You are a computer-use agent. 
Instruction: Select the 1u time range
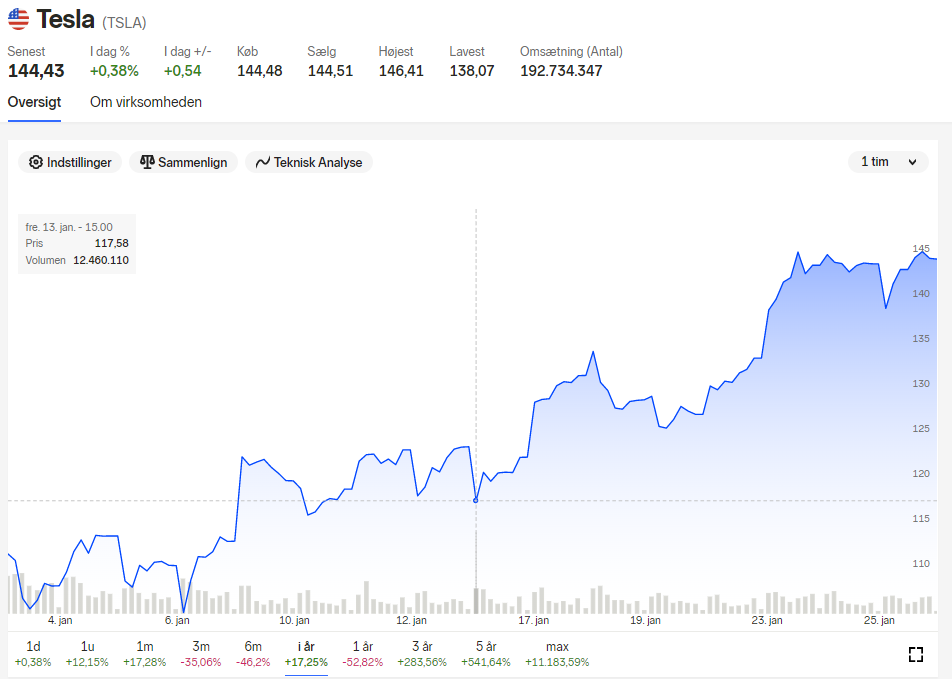(x=87, y=653)
